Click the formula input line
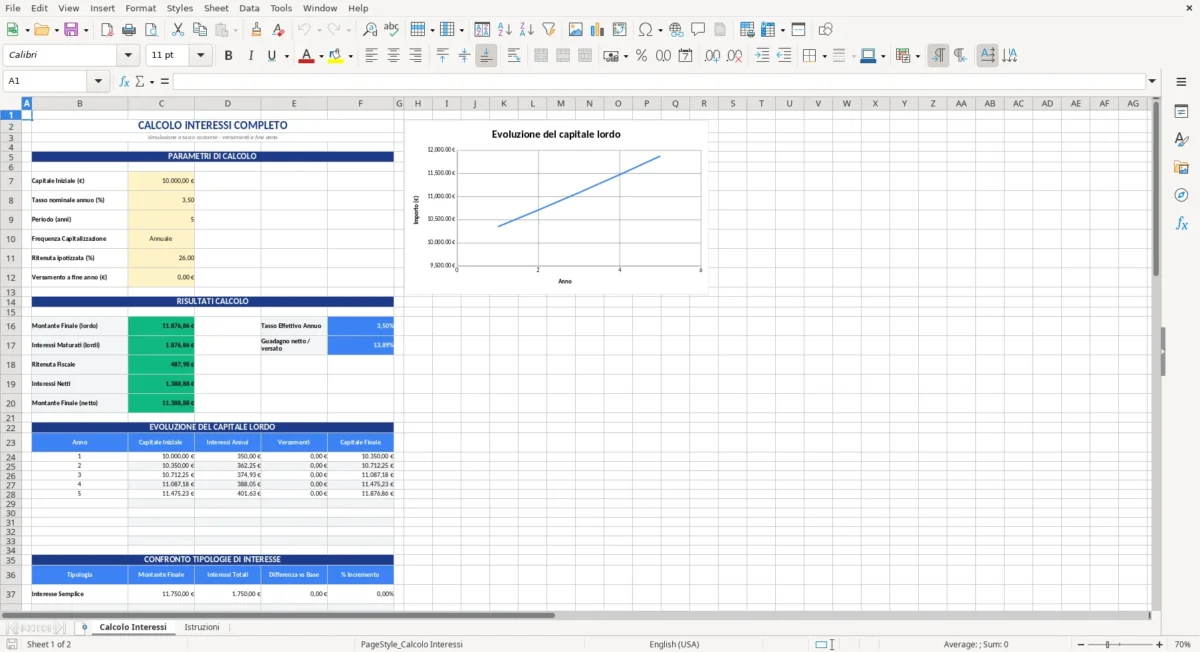1200x652 pixels. click(659, 81)
